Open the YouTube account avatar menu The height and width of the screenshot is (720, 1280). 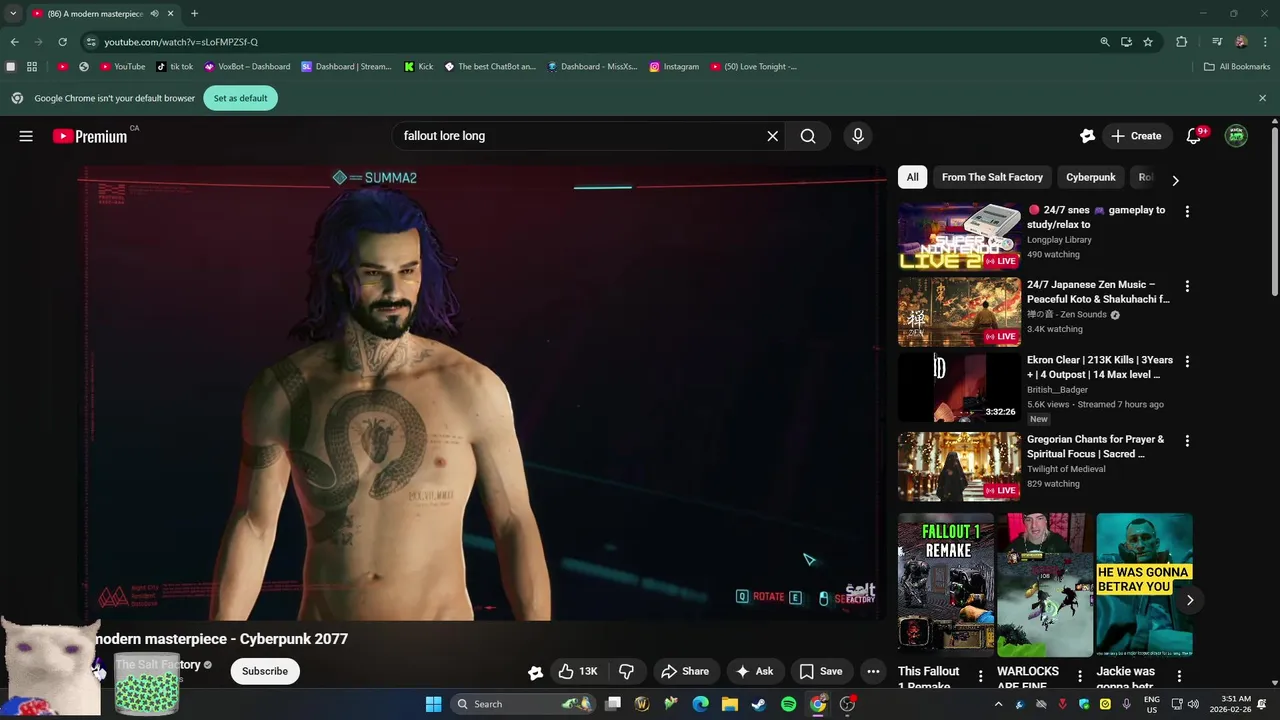1236,136
